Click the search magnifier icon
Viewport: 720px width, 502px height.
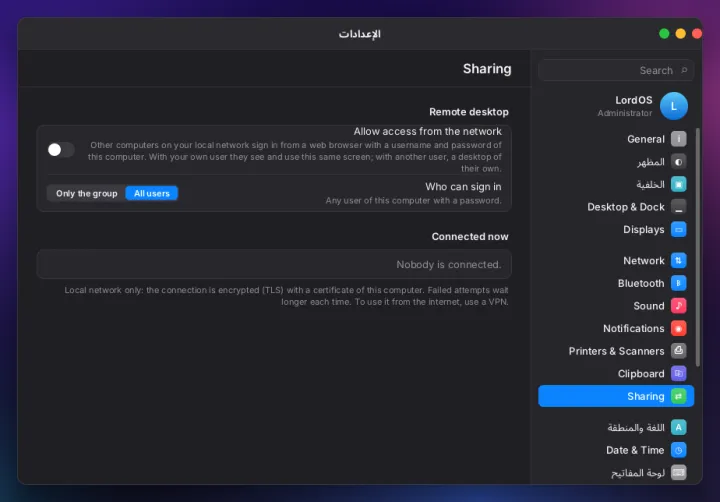click(684, 70)
